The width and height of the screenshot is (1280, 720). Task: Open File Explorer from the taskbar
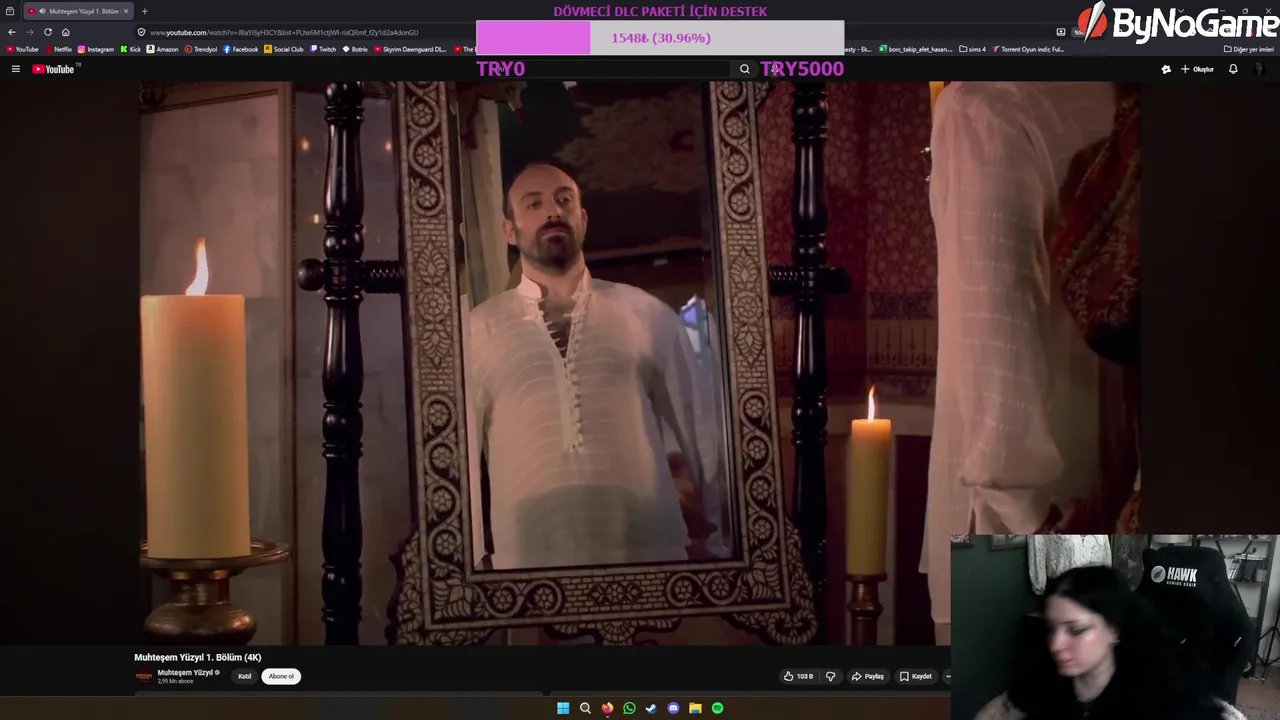[695, 708]
